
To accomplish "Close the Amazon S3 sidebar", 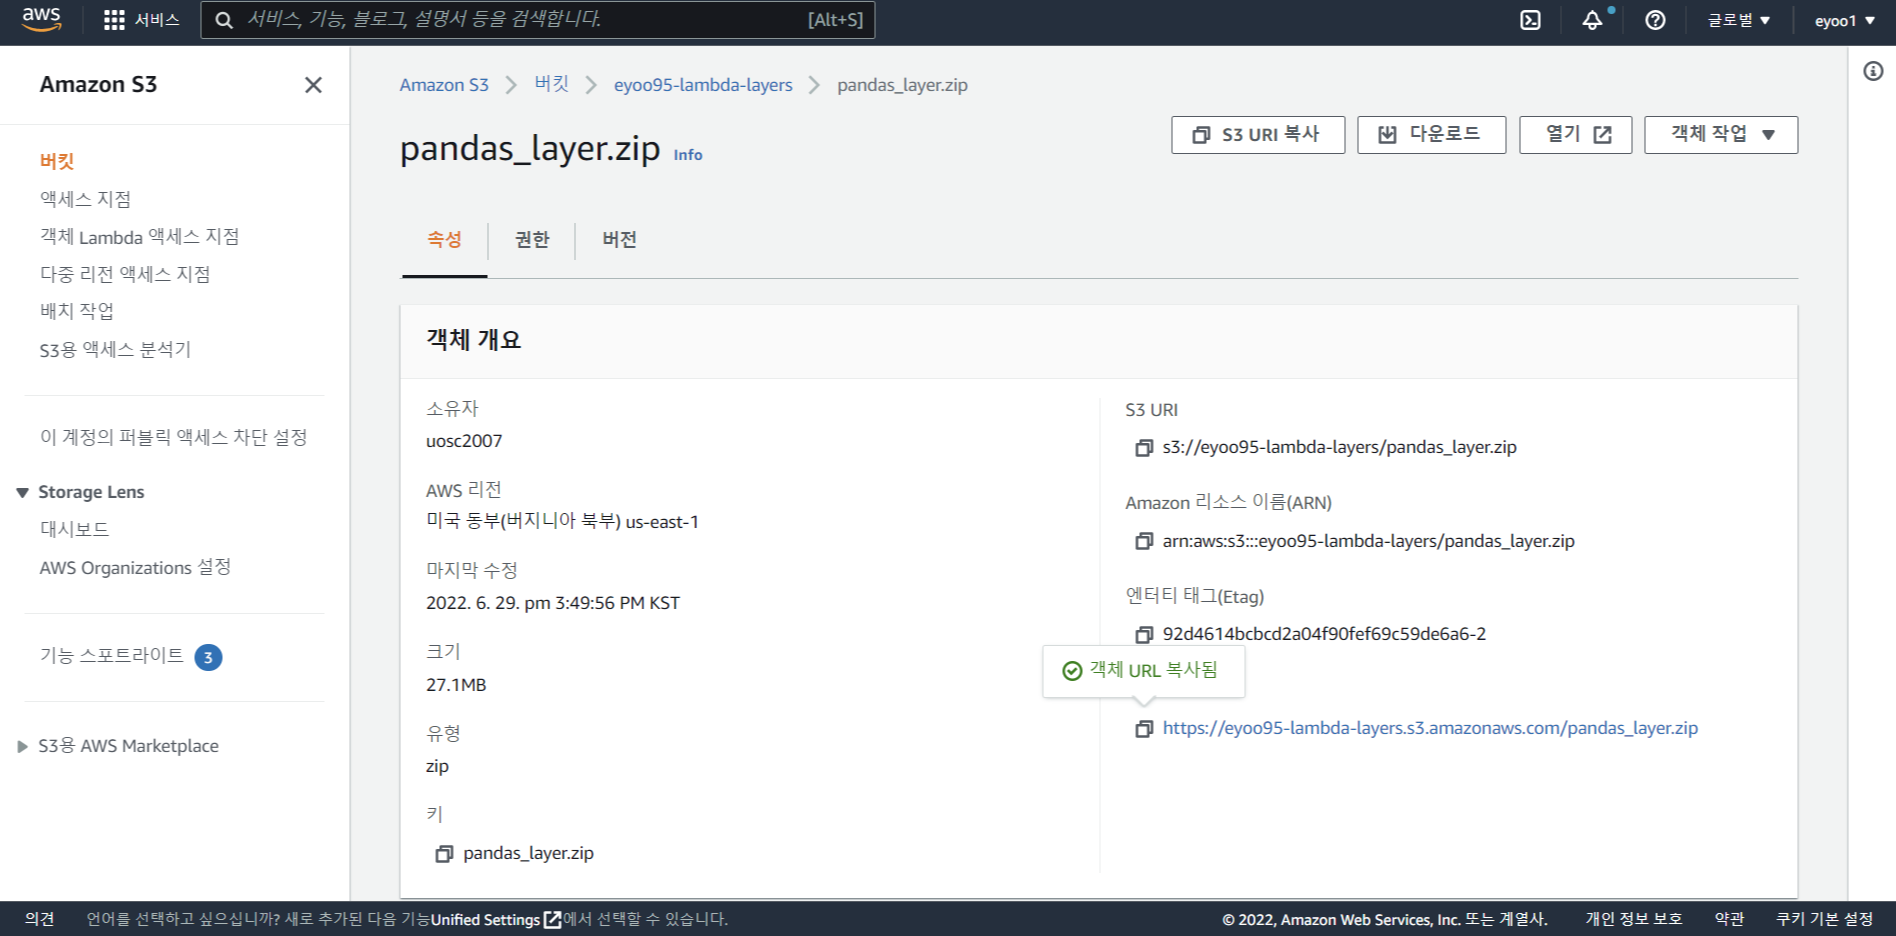I will click(313, 85).
